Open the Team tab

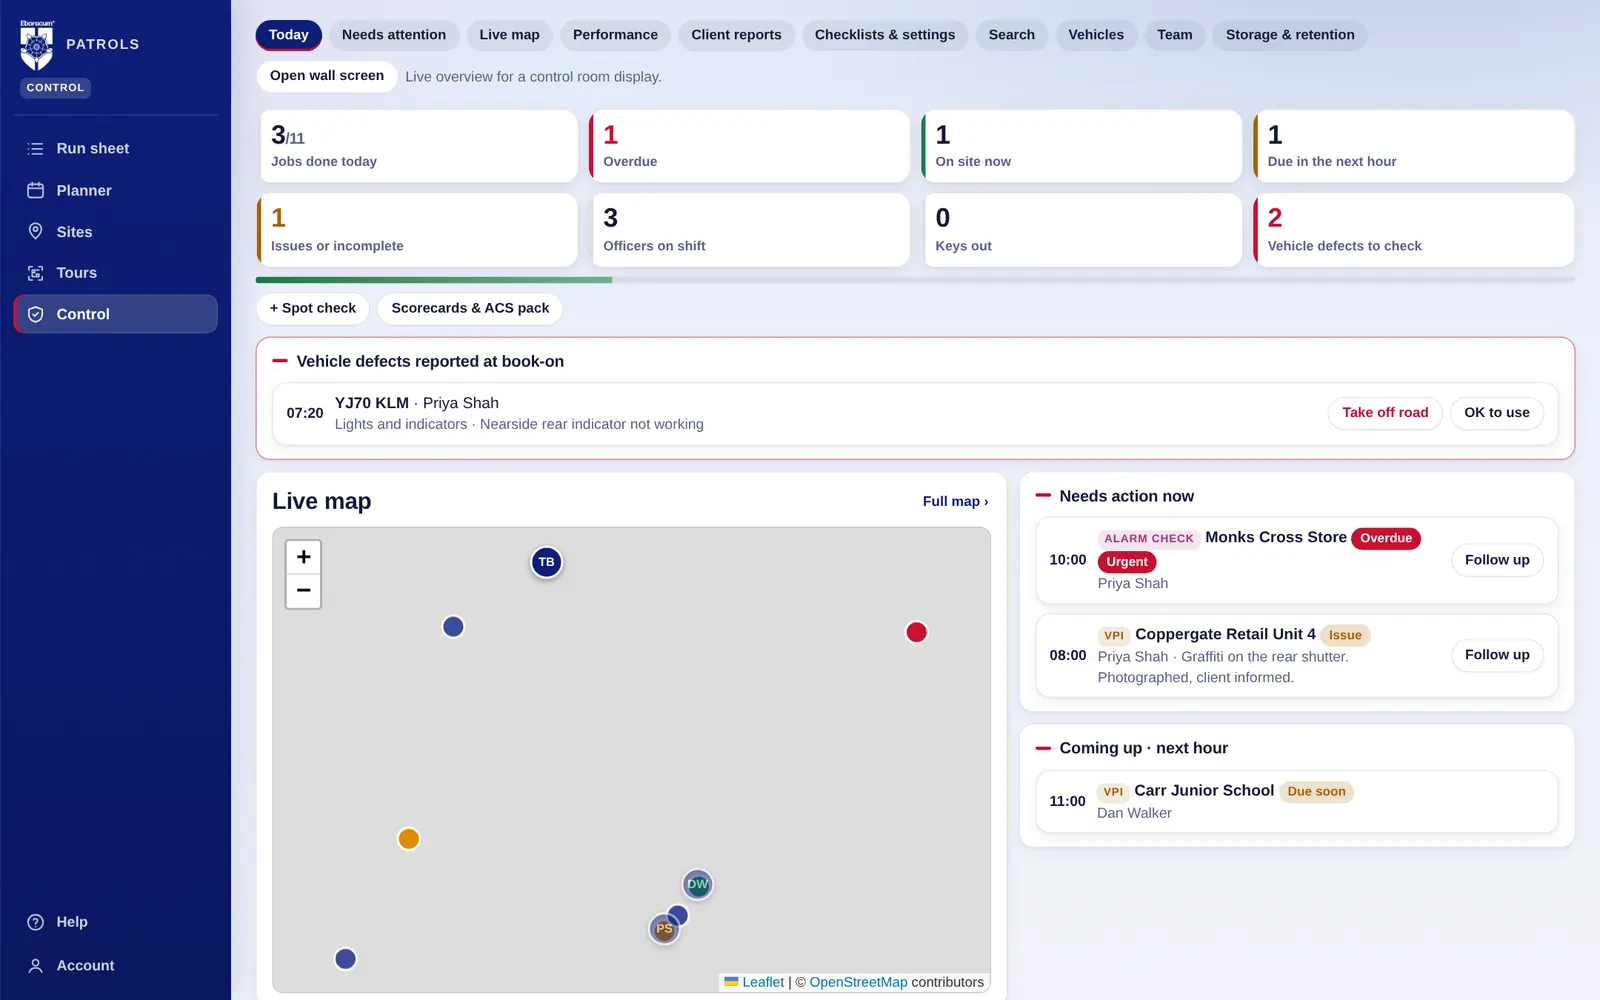point(1175,35)
